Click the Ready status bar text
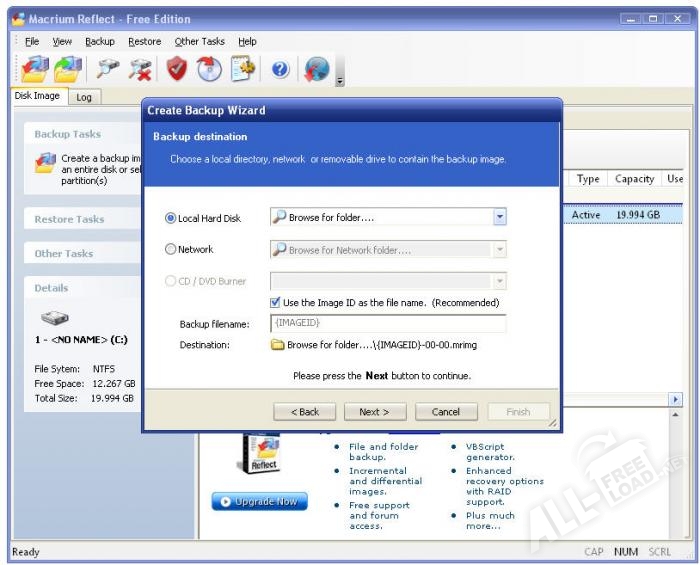 click(x=26, y=552)
